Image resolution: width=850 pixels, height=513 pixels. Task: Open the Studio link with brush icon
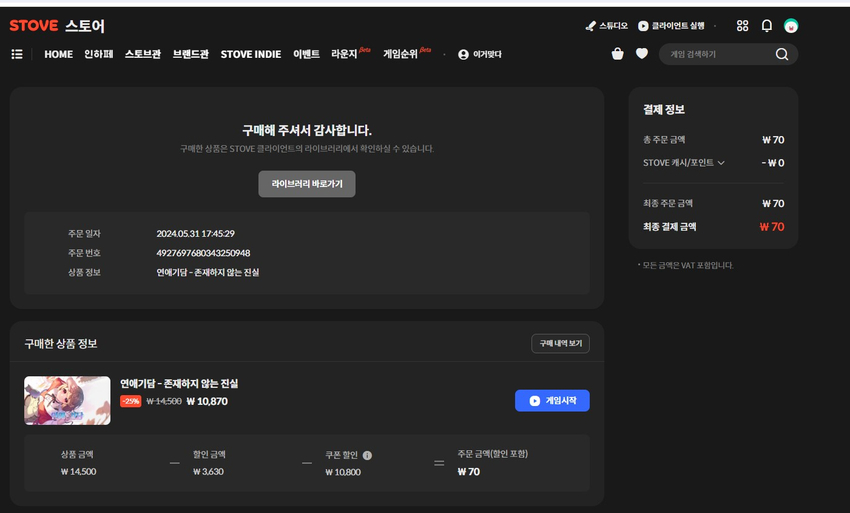click(x=607, y=25)
